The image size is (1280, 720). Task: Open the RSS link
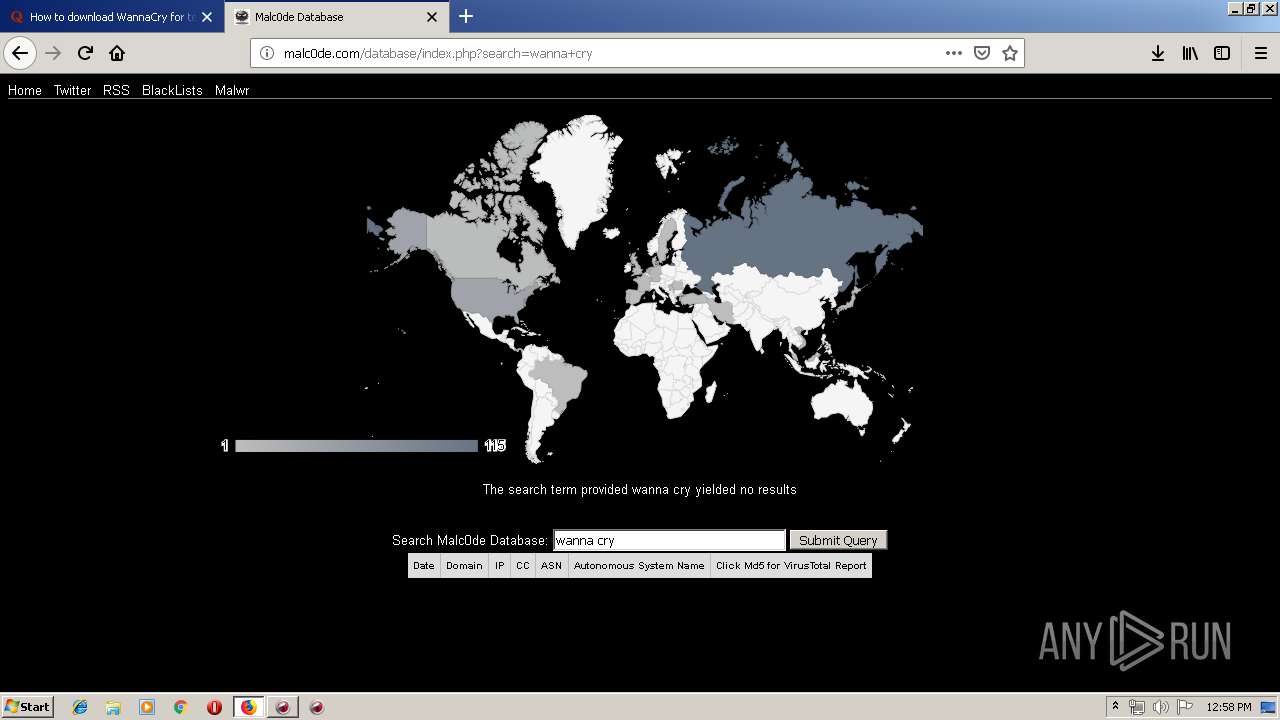pos(116,90)
